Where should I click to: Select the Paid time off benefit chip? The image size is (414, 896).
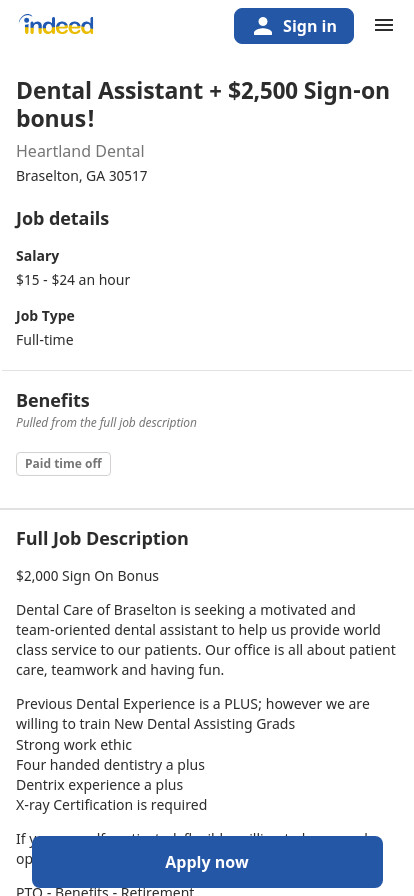click(63, 463)
